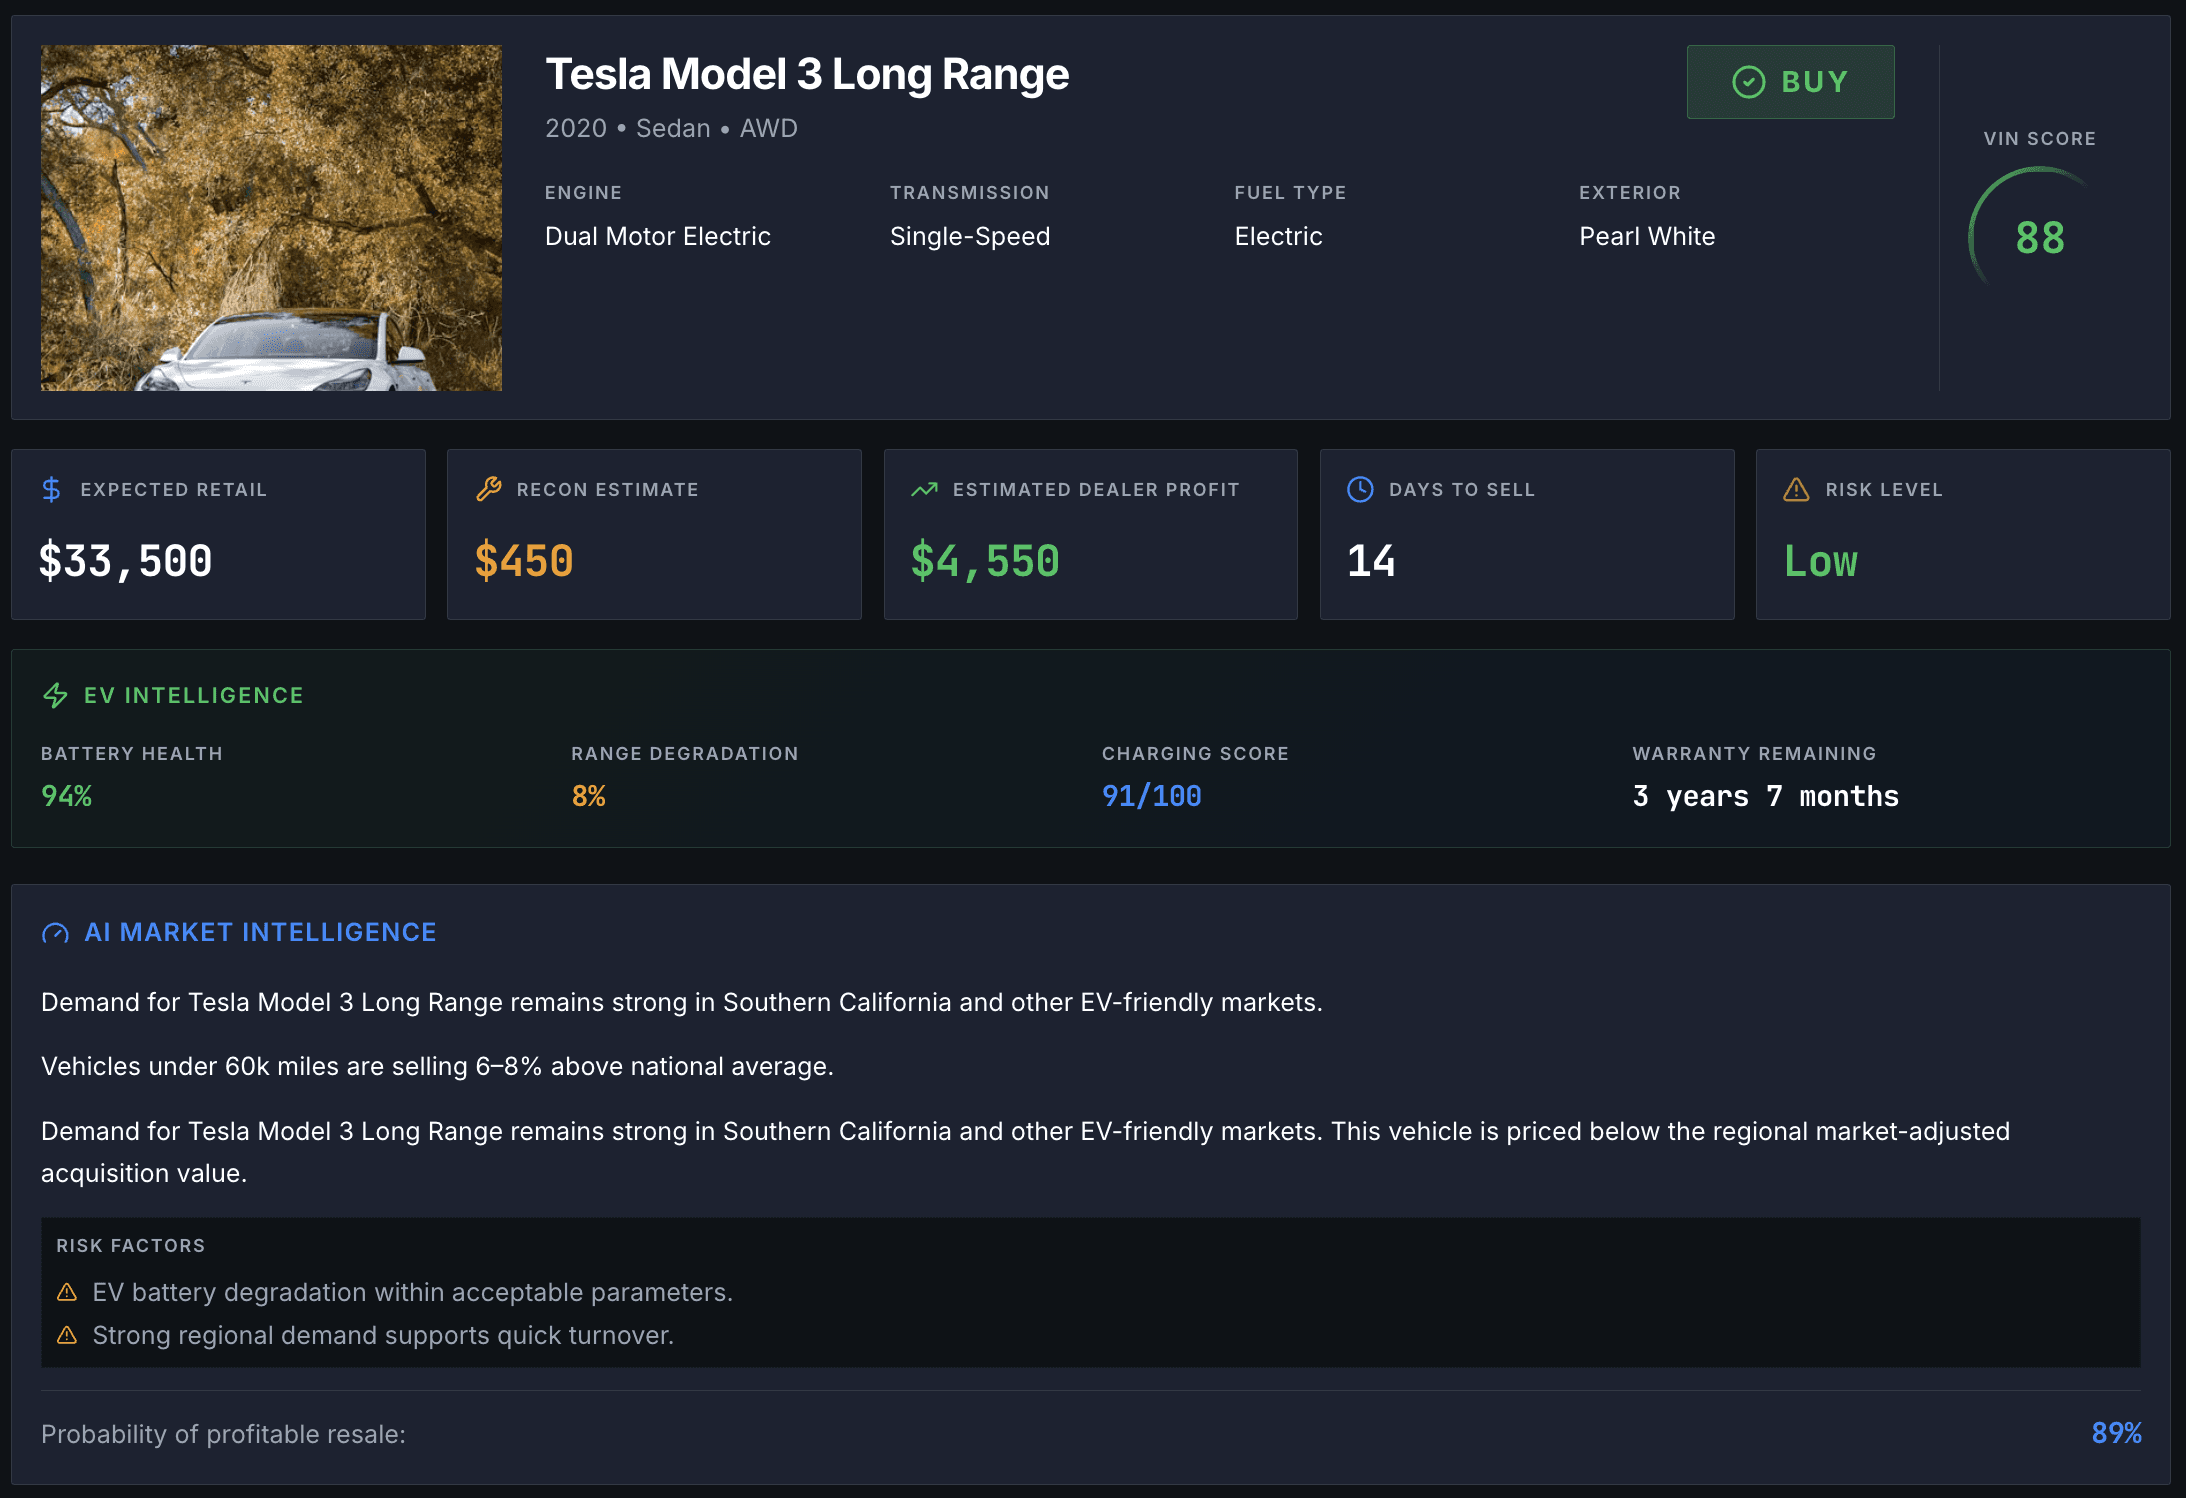Image resolution: width=2186 pixels, height=1498 pixels.
Task: Click warning icon beside EV battery degradation
Action: click(67, 1292)
